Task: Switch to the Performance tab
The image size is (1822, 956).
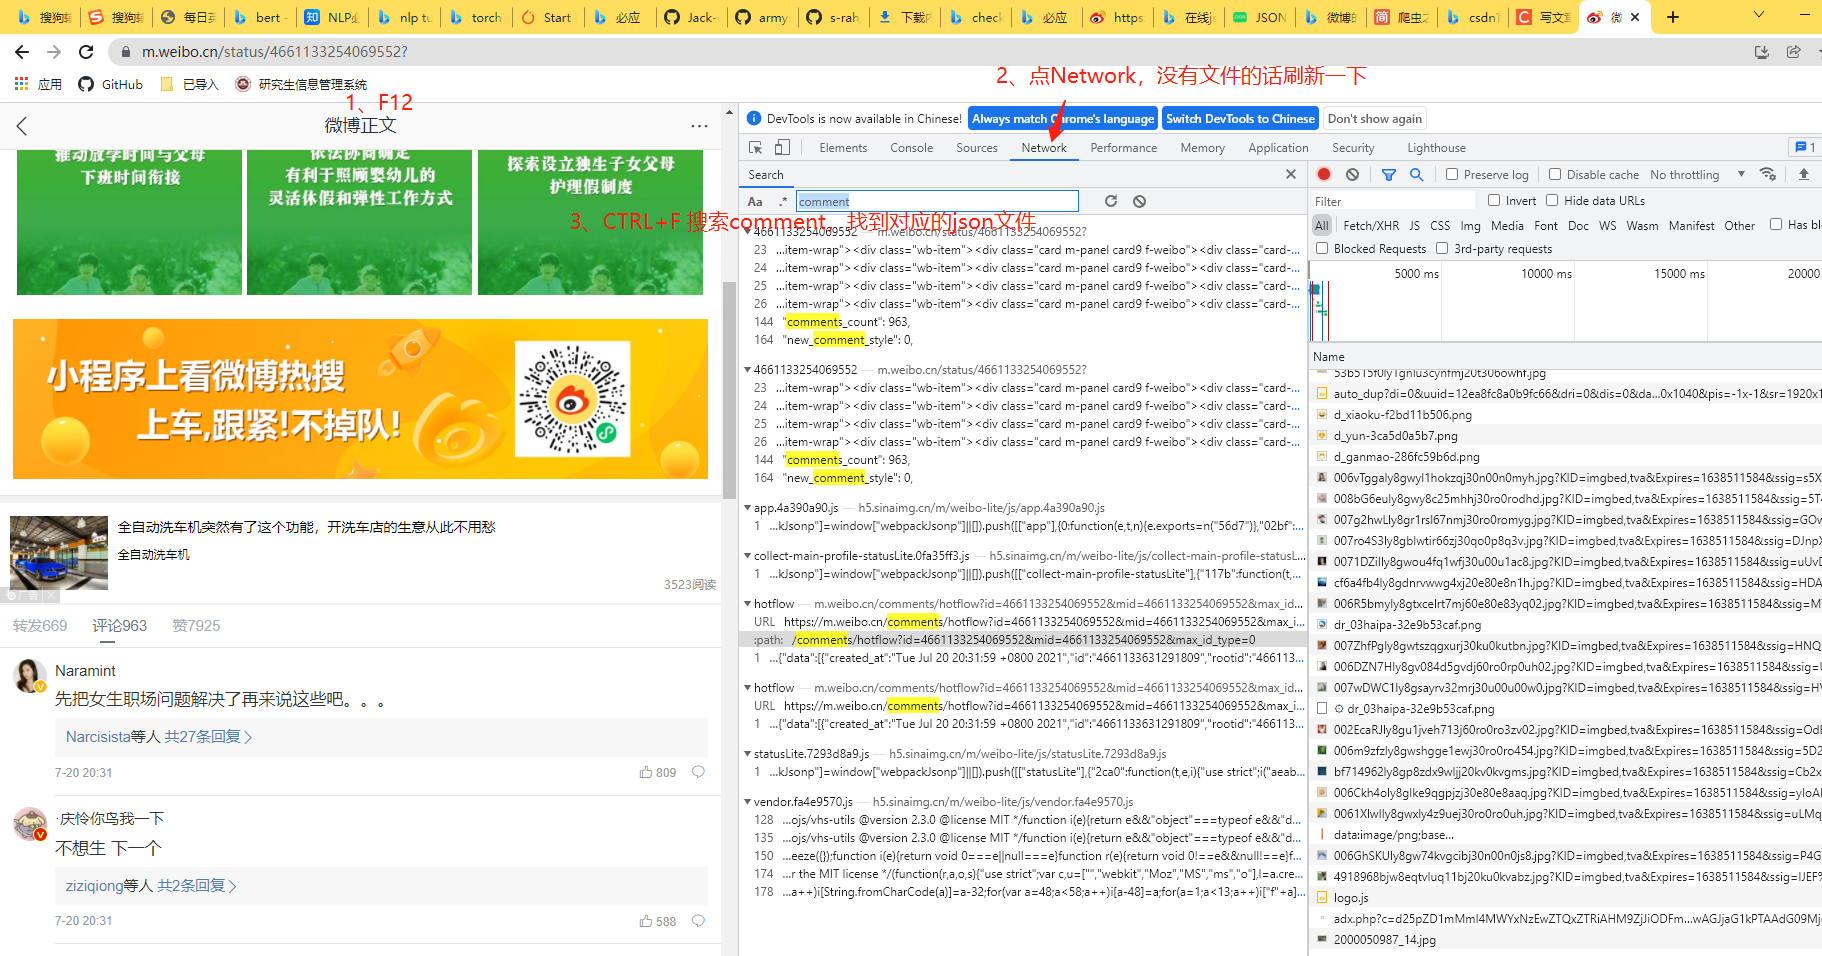Action: click(x=1124, y=148)
